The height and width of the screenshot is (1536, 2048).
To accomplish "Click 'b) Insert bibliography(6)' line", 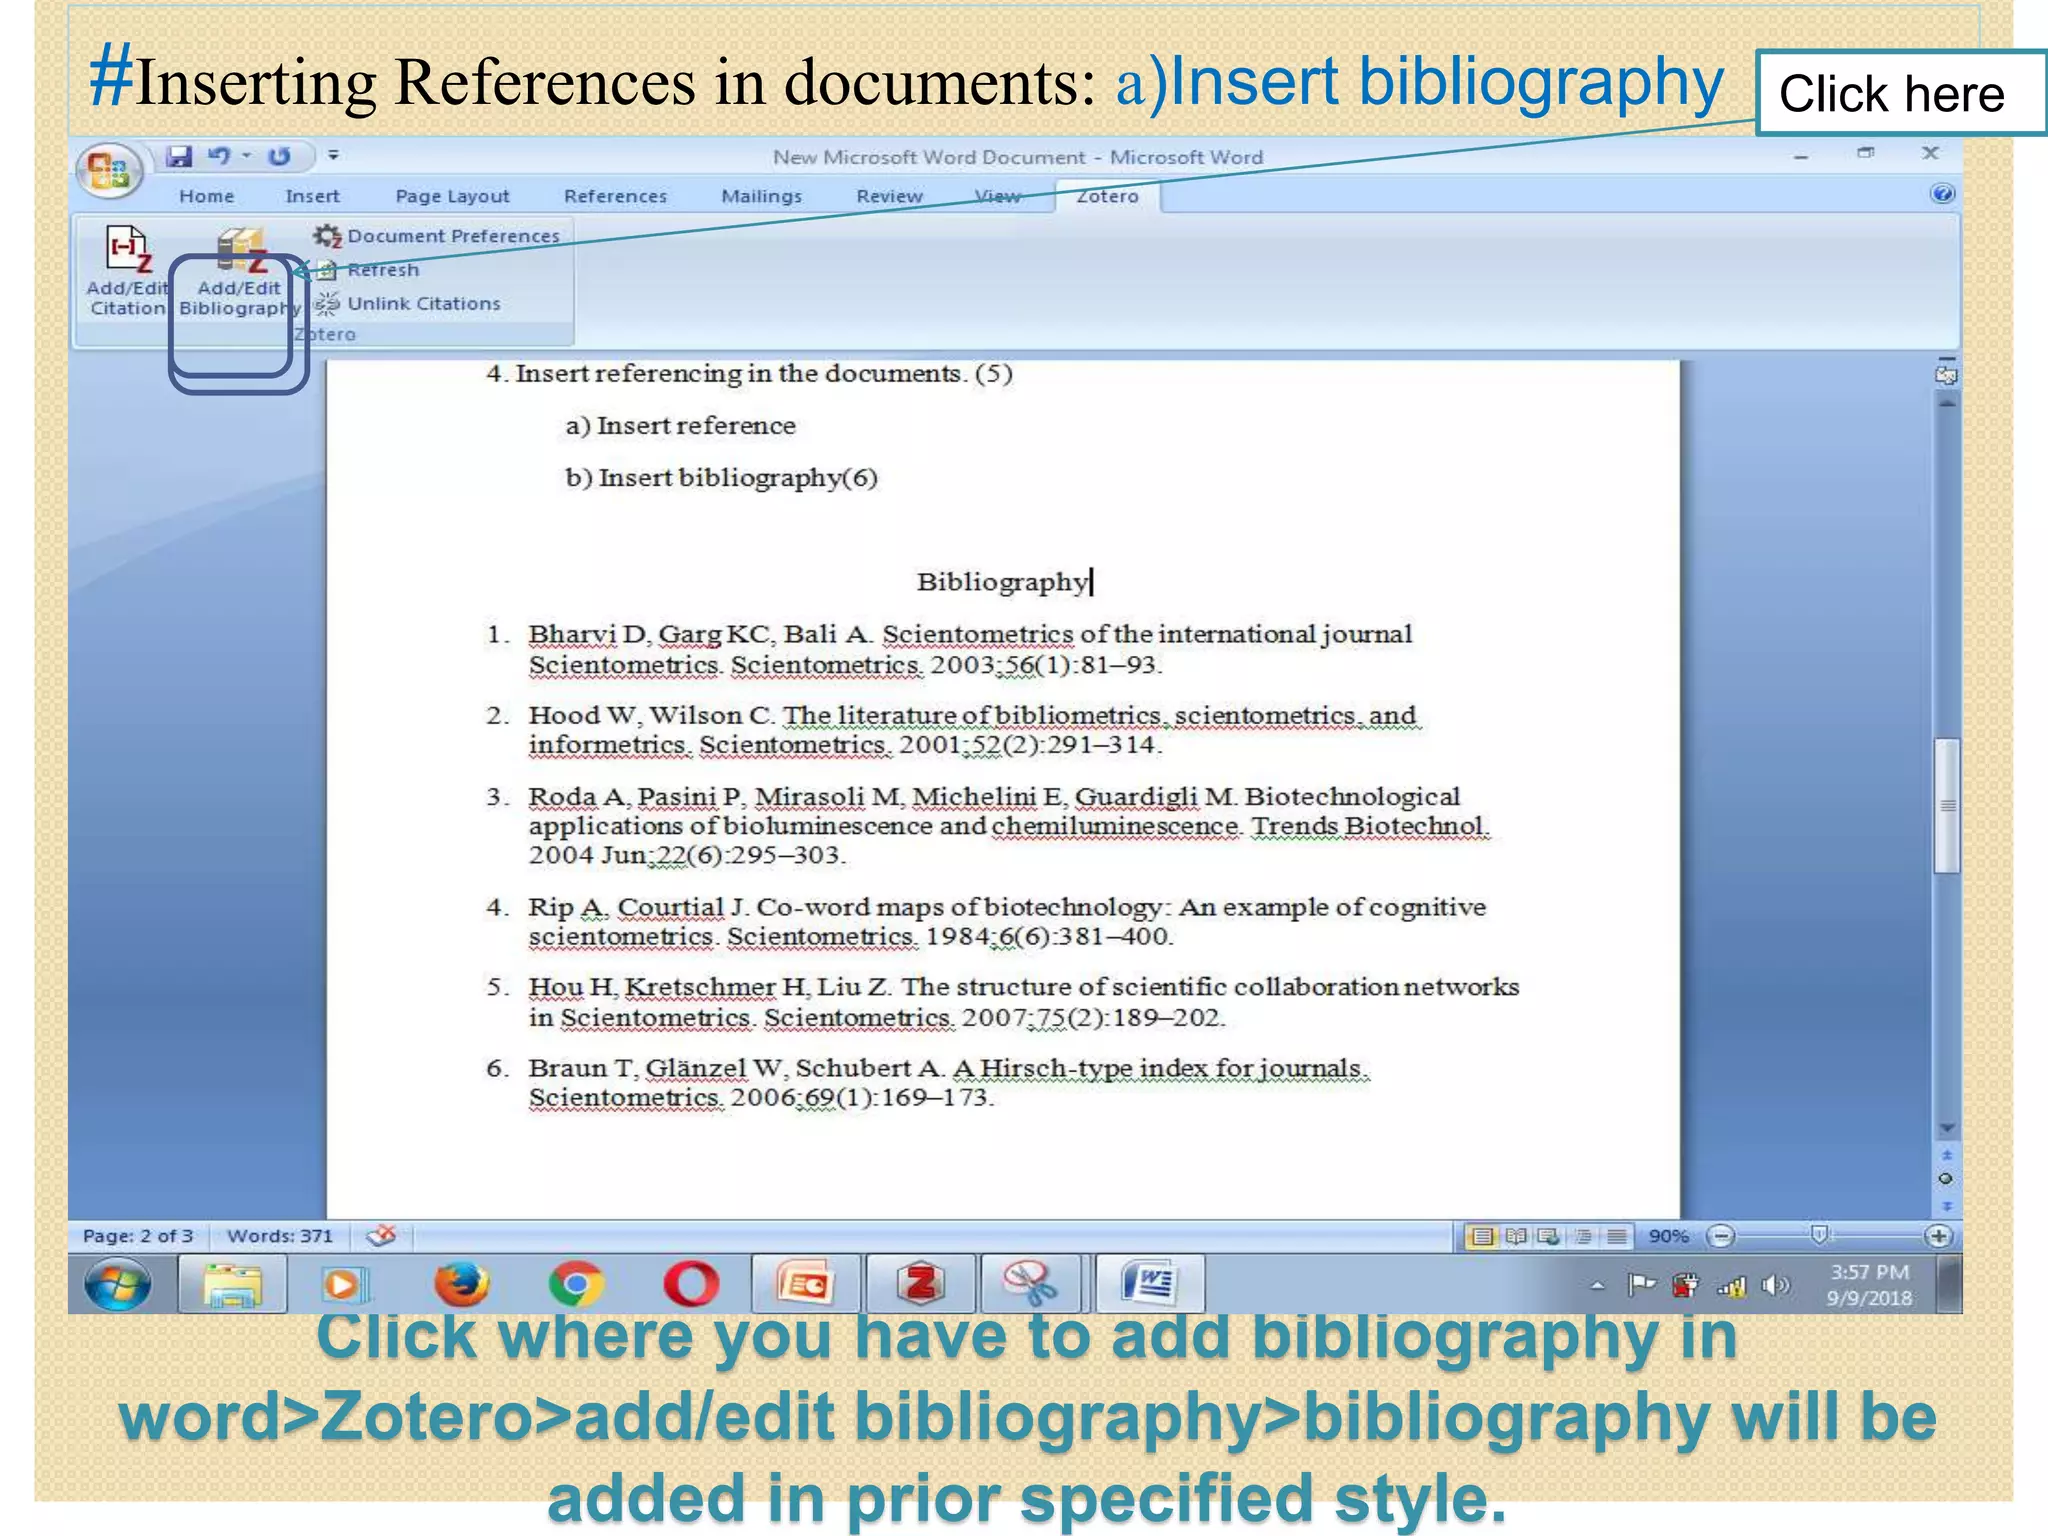I will coord(721,478).
